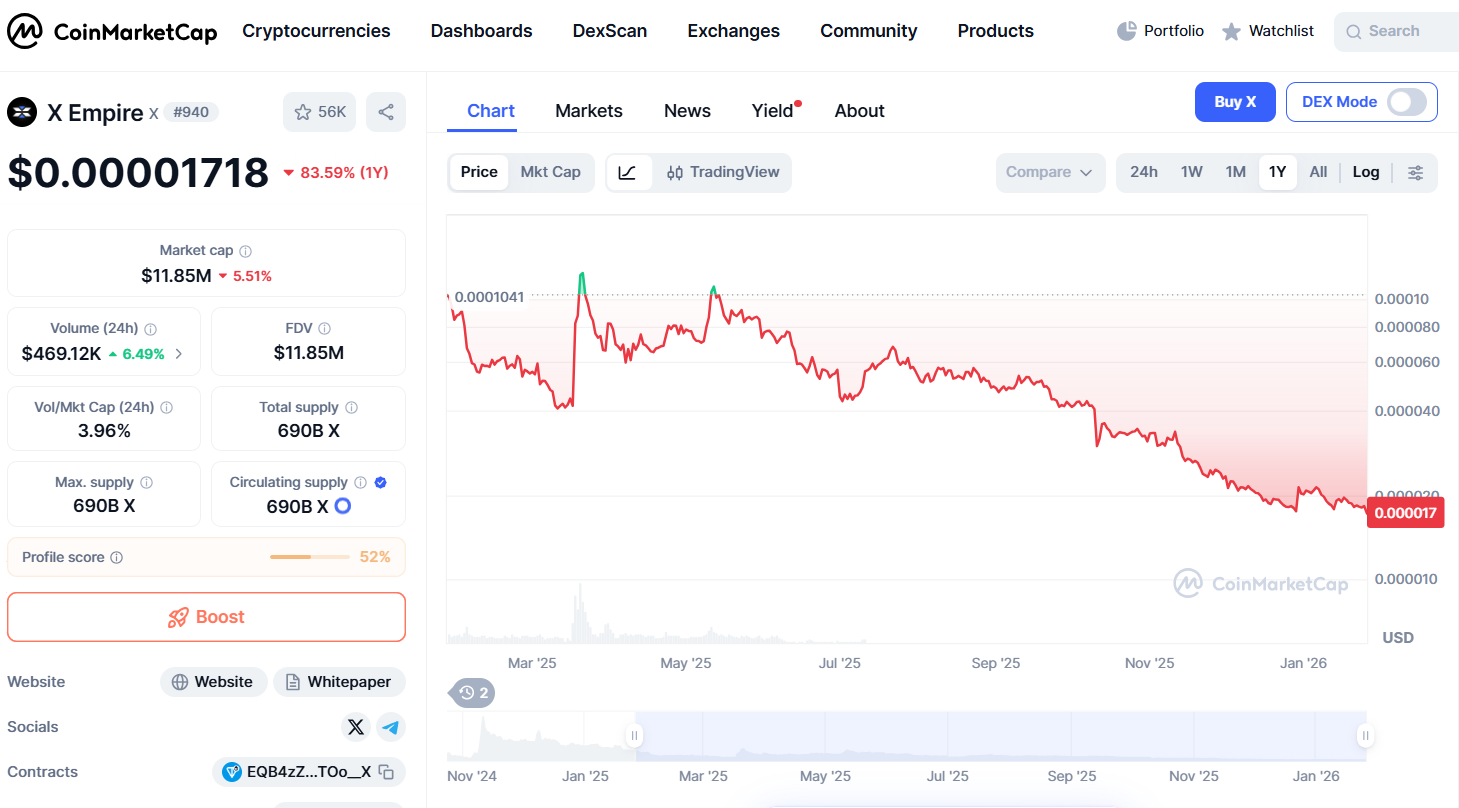Click the CoinMarketCap logo
This screenshot has height=808, width=1459.
(112, 32)
